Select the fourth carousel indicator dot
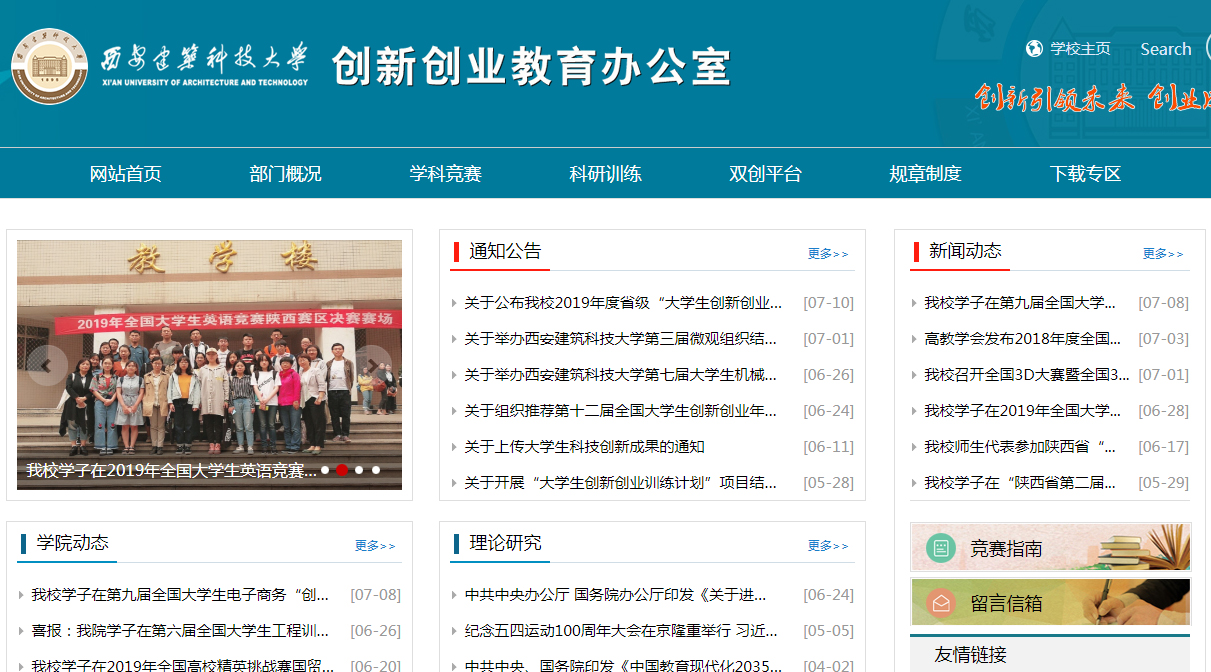Viewport: 1211px width, 672px height. pos(376,470)
